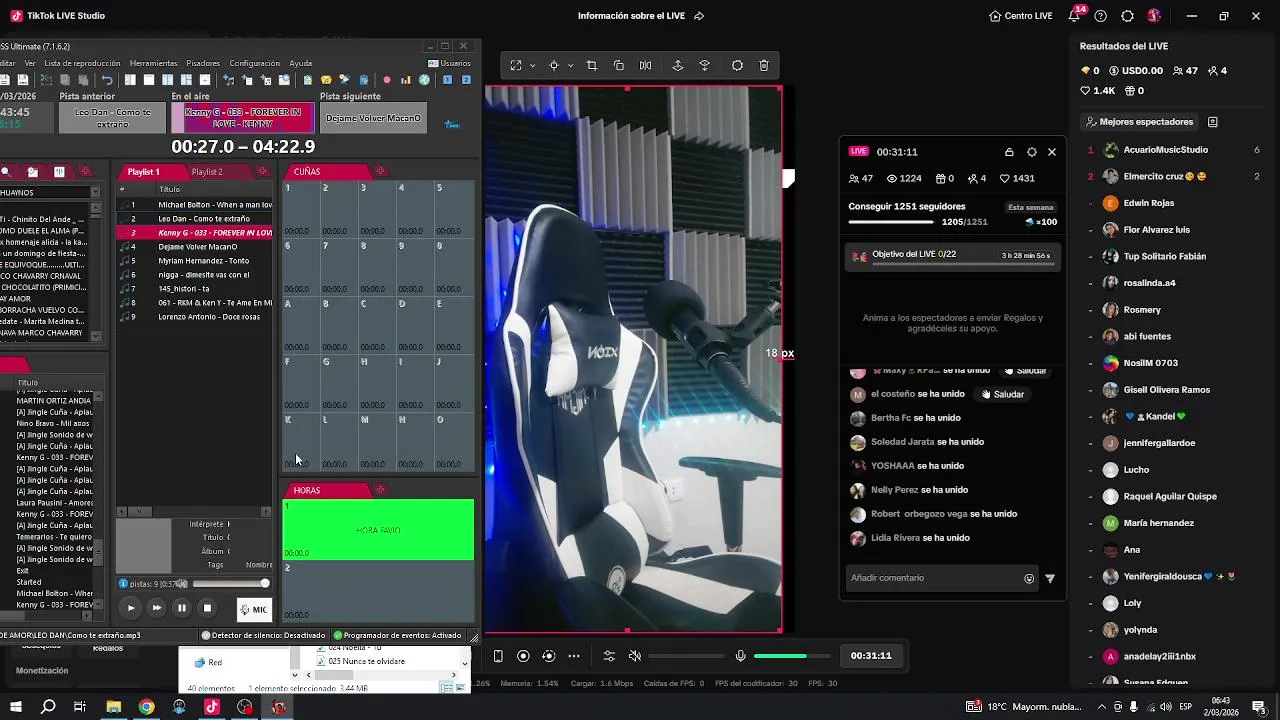1280x720 pixels.
Task: Stop the radio player
Action: [x=207, y=608]
